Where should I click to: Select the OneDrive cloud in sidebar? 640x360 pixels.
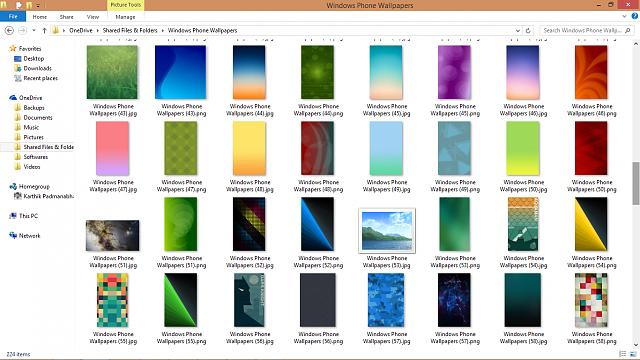13,98
